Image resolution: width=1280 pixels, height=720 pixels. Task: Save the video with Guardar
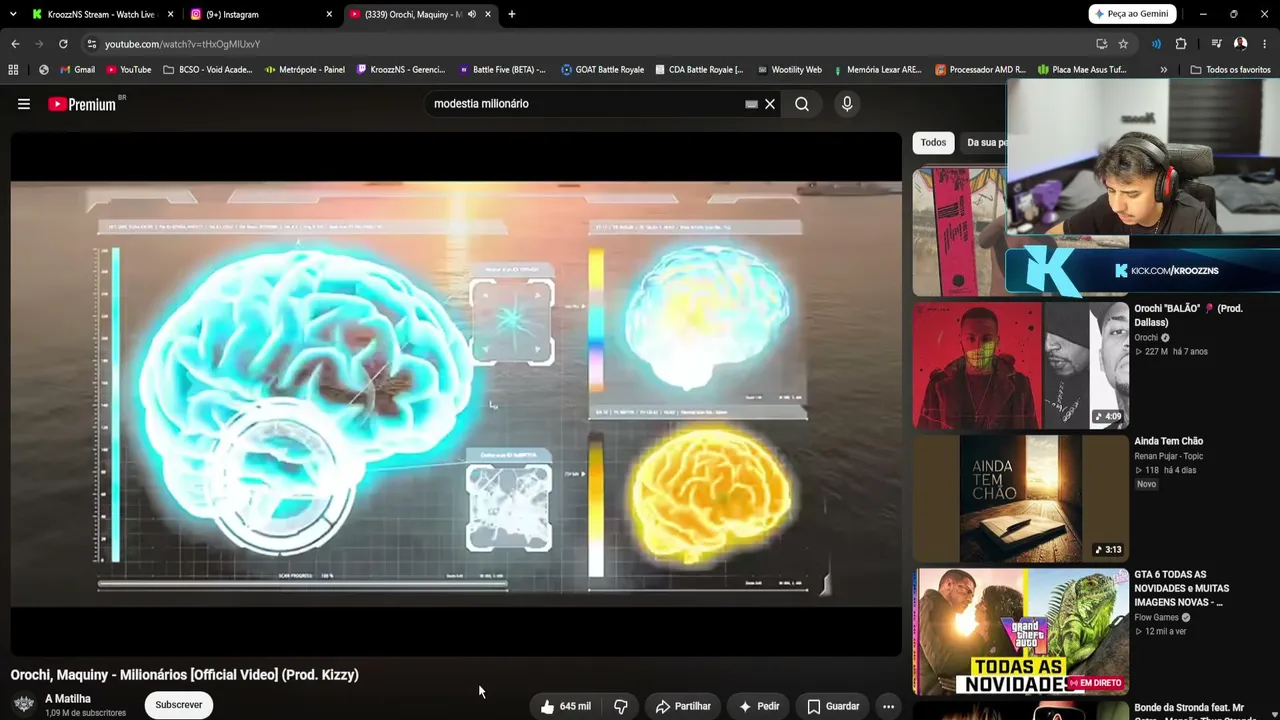pos(833,706)
